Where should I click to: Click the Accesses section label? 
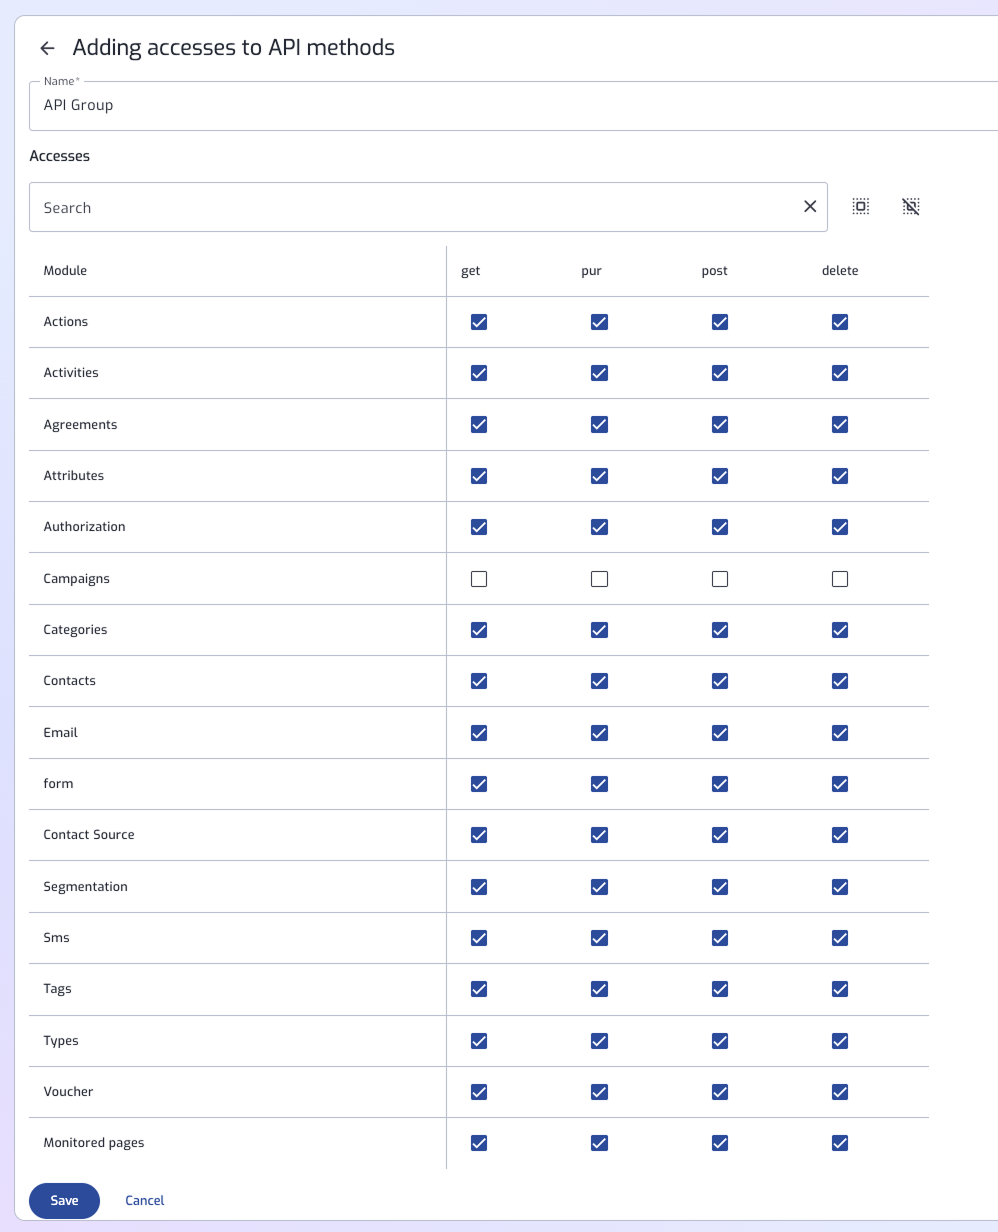(59, 156)
